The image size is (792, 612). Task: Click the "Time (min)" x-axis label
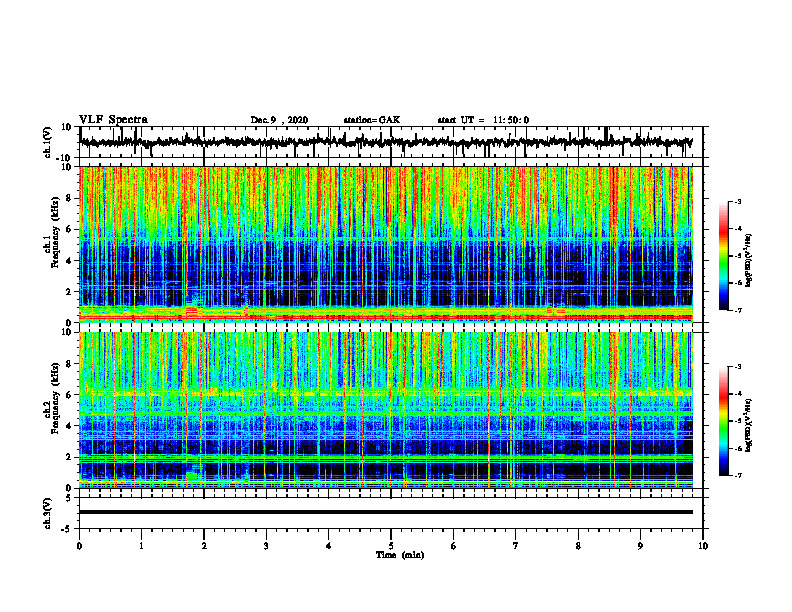click(400, 555)
